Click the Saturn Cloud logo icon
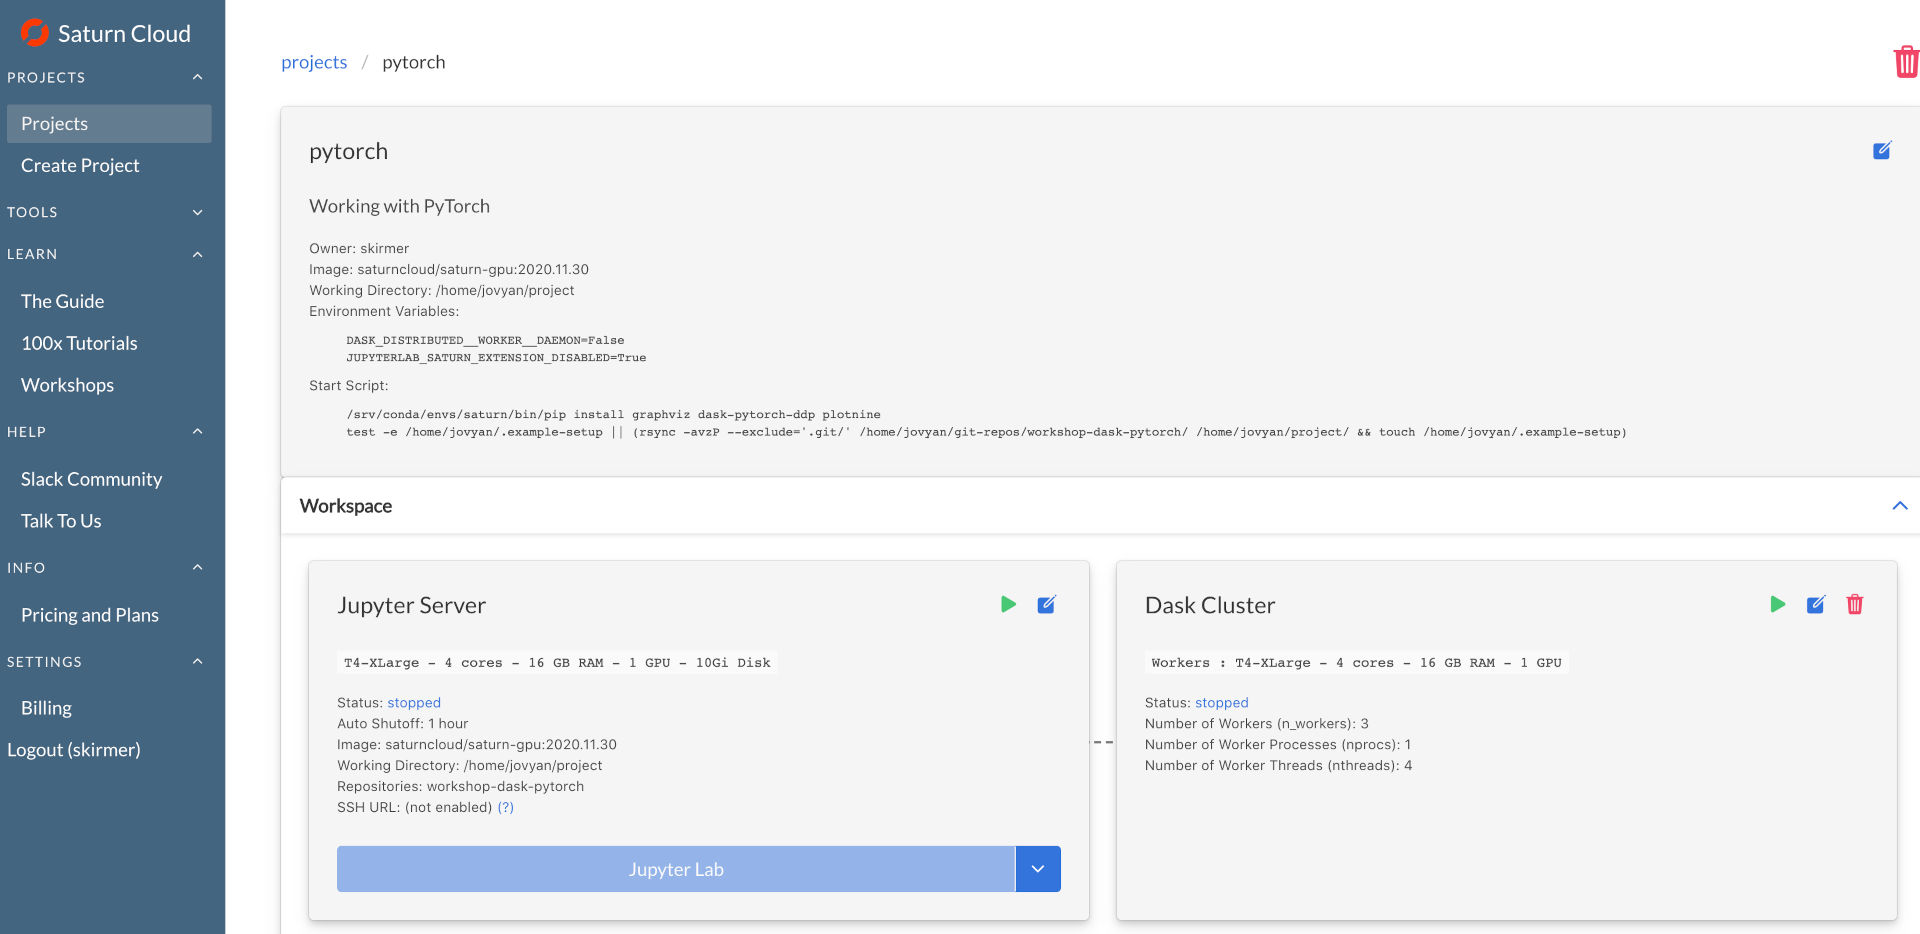Viewport: 1920px width, 934px height. pos(35,33)
